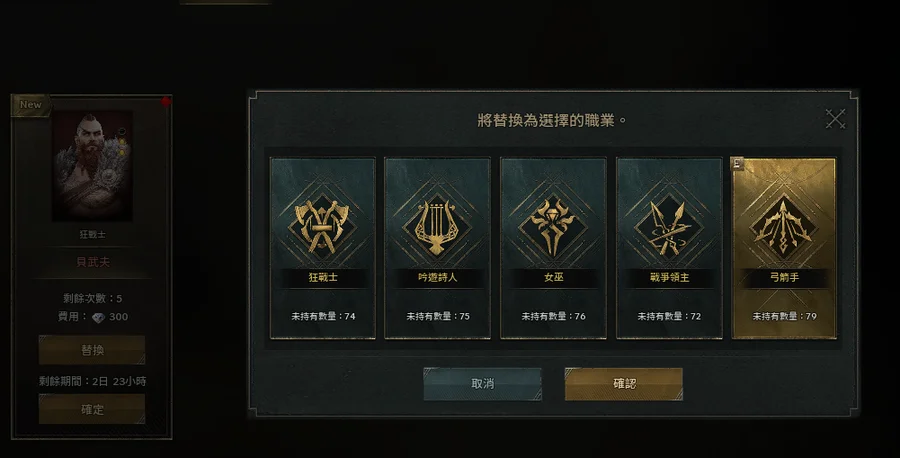Click the red gem on hero card corner
The height and width of the screenshot is (458, 900).
166,102
